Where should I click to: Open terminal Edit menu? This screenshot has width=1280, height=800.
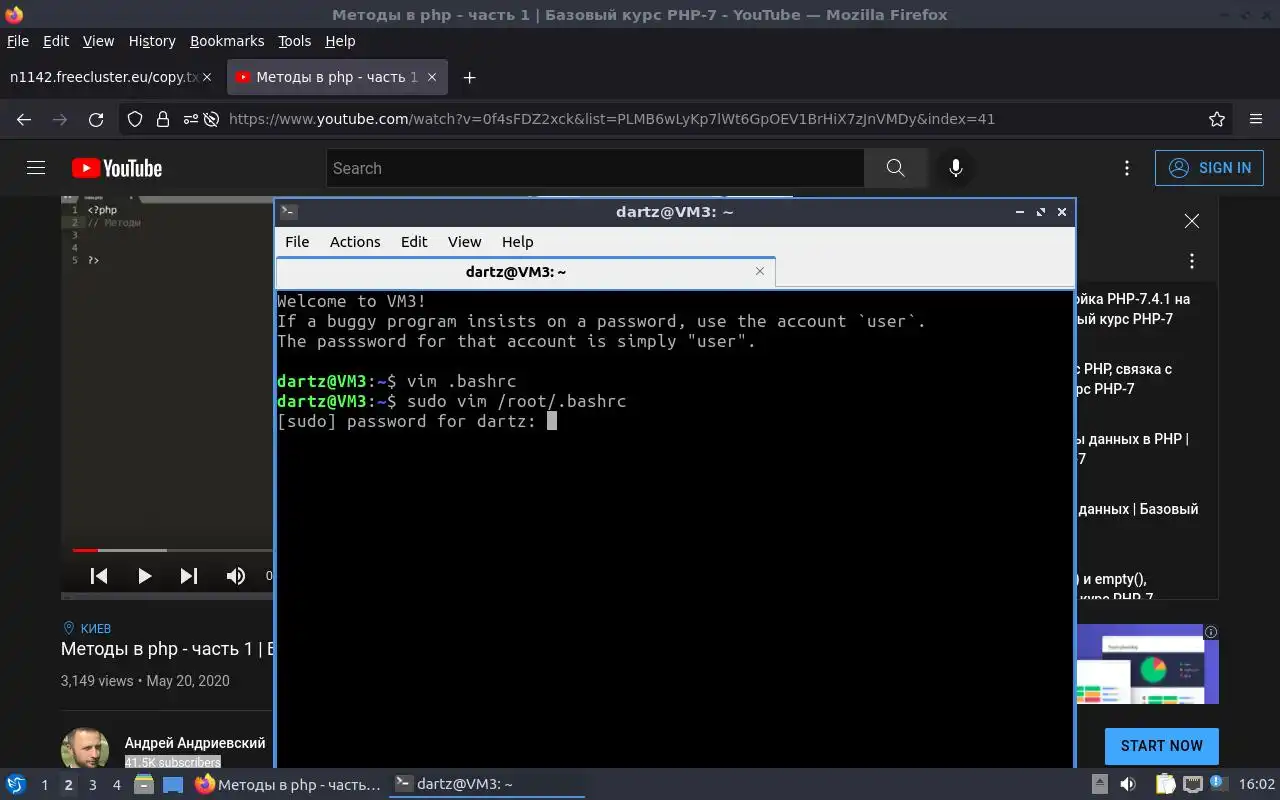click(414, 242)
